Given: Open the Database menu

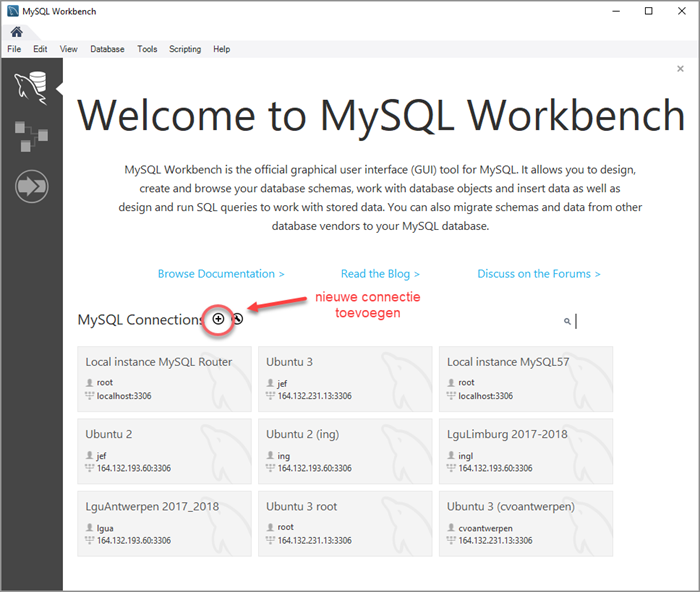Looking at the screenshot, I should coord(107,49).
